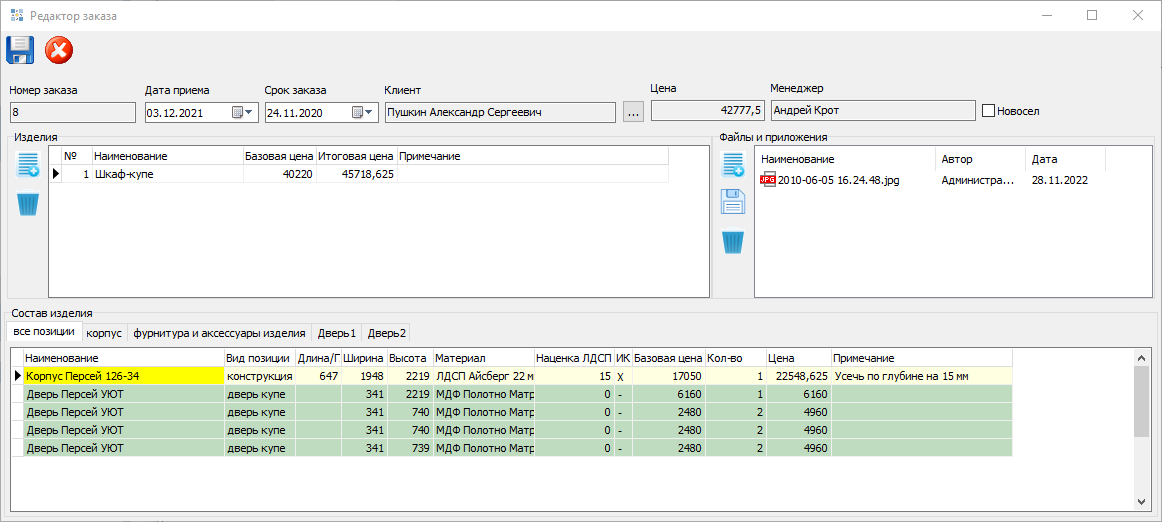Click the client browse ellipsis button
This screenshot has width=1162, height=522.
pyautogui.click(x=632, y=112)
